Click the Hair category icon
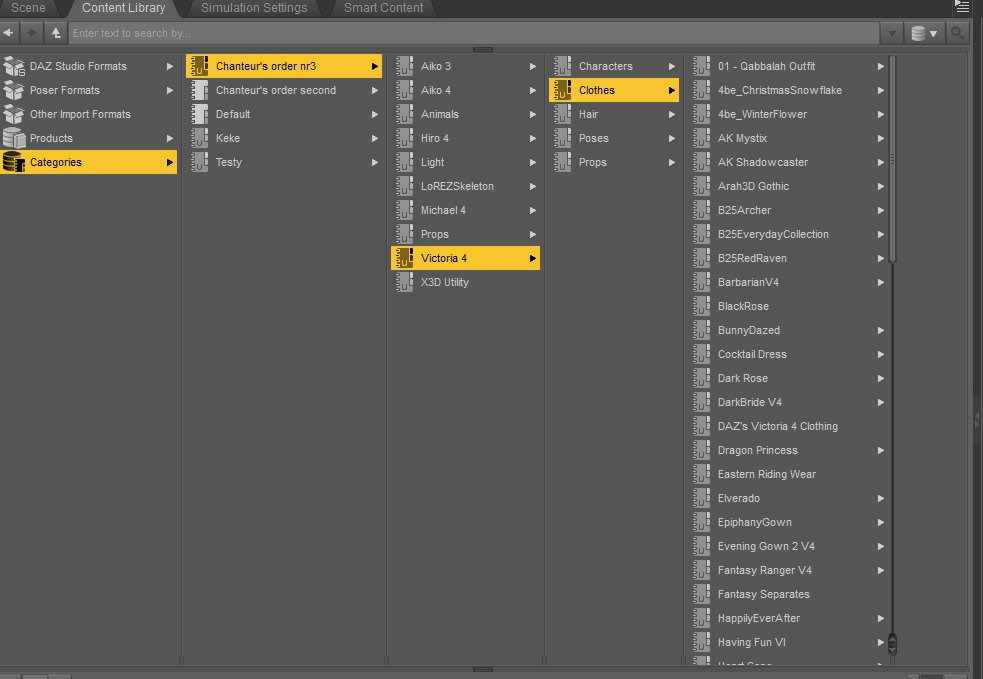 pyautogui.click(x=562, y=114)
